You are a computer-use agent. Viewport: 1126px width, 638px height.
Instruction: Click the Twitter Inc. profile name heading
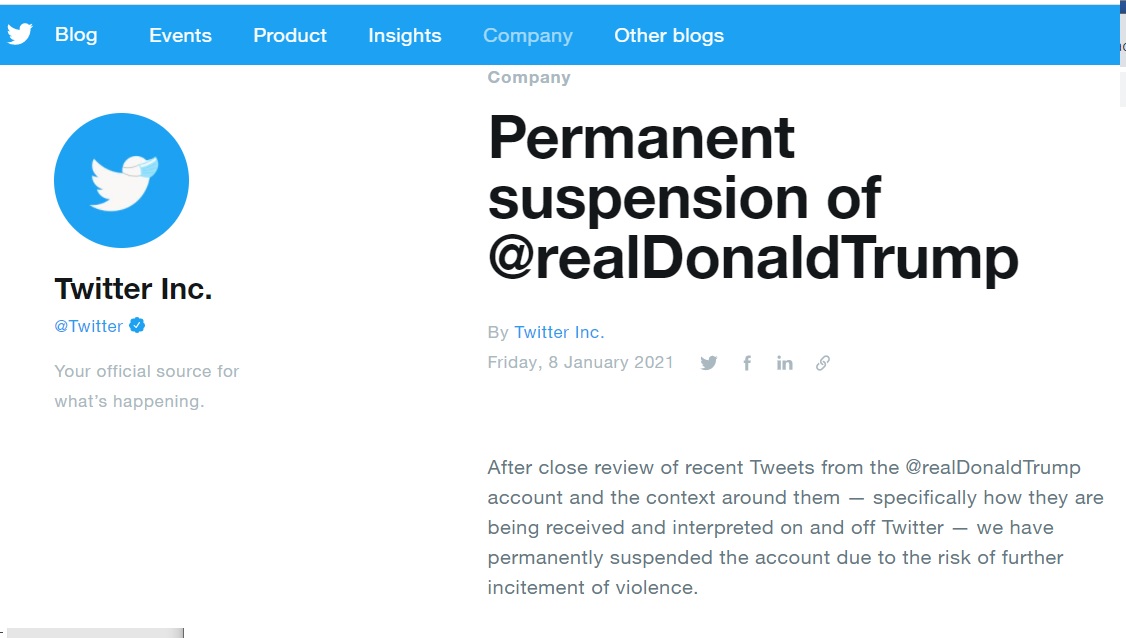(x=134, y=289)
